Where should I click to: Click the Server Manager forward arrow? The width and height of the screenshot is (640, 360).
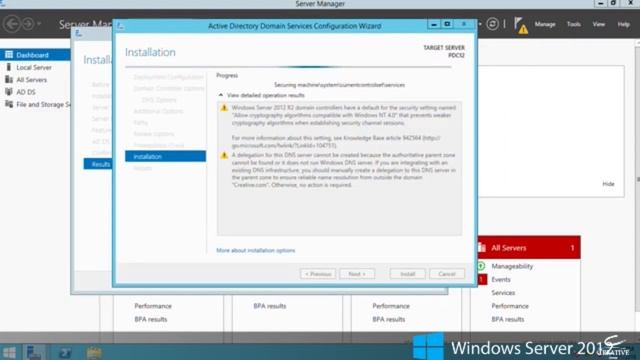pos(28,24)
